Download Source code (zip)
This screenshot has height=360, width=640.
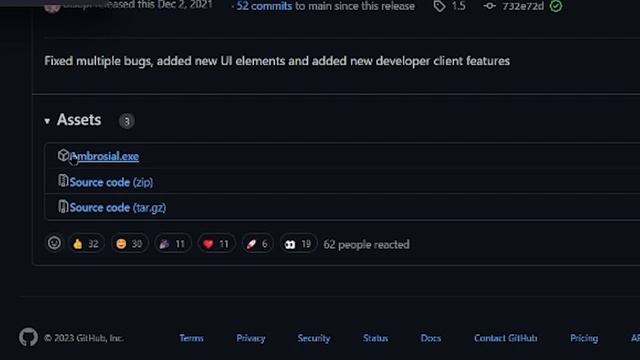(111, 182)
